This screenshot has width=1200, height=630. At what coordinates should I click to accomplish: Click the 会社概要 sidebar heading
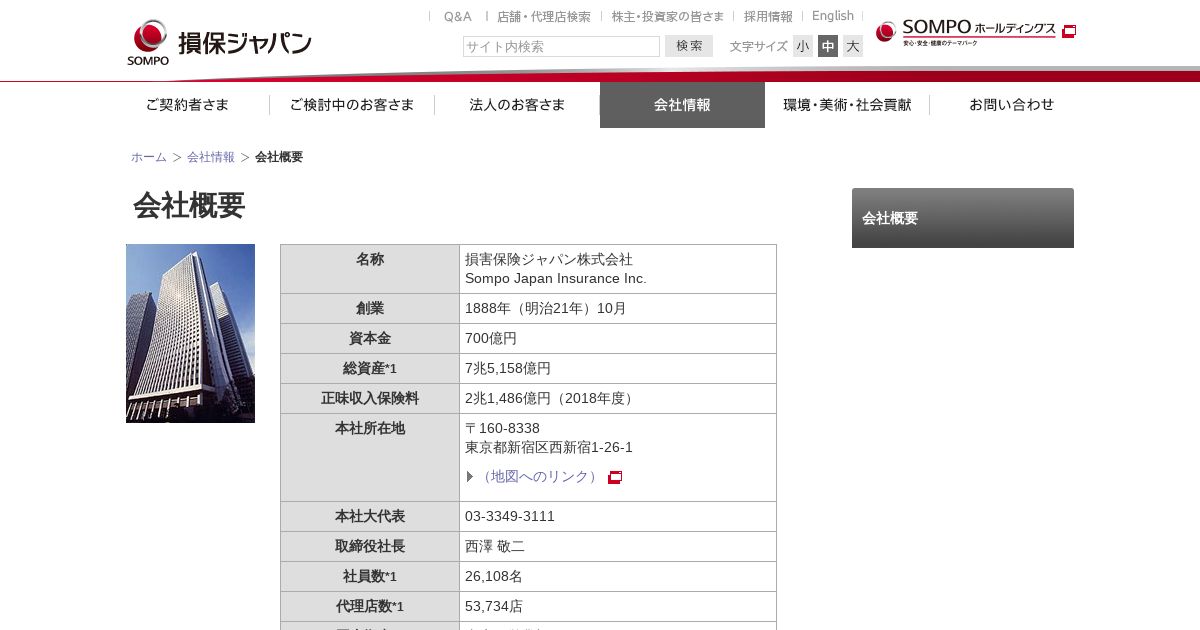tap(963, 218)
